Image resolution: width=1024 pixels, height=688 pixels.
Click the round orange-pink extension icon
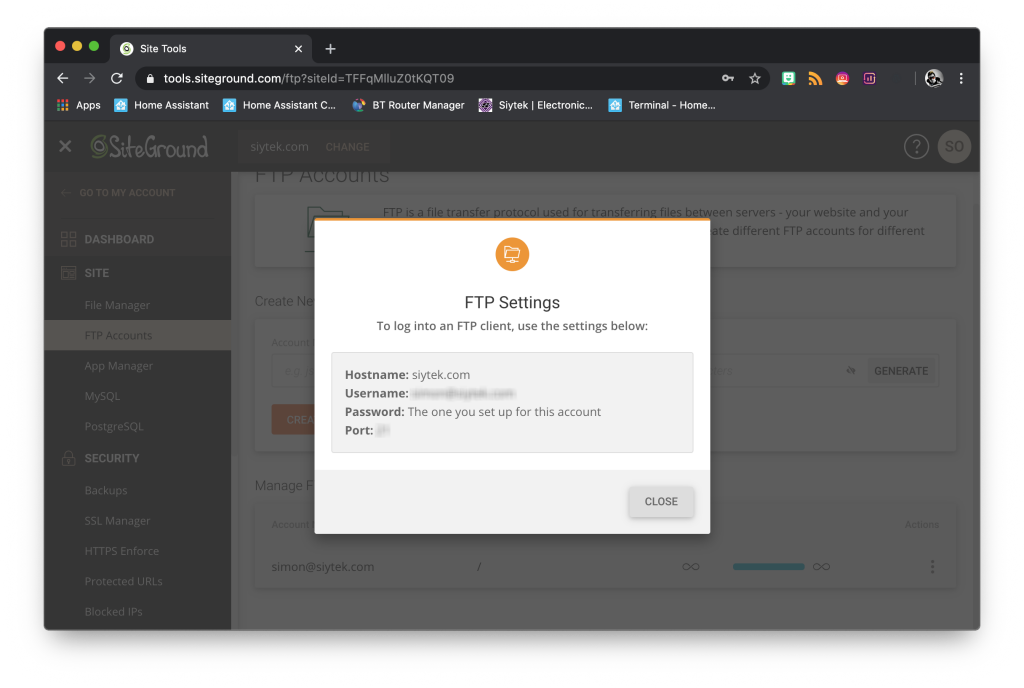842,78
